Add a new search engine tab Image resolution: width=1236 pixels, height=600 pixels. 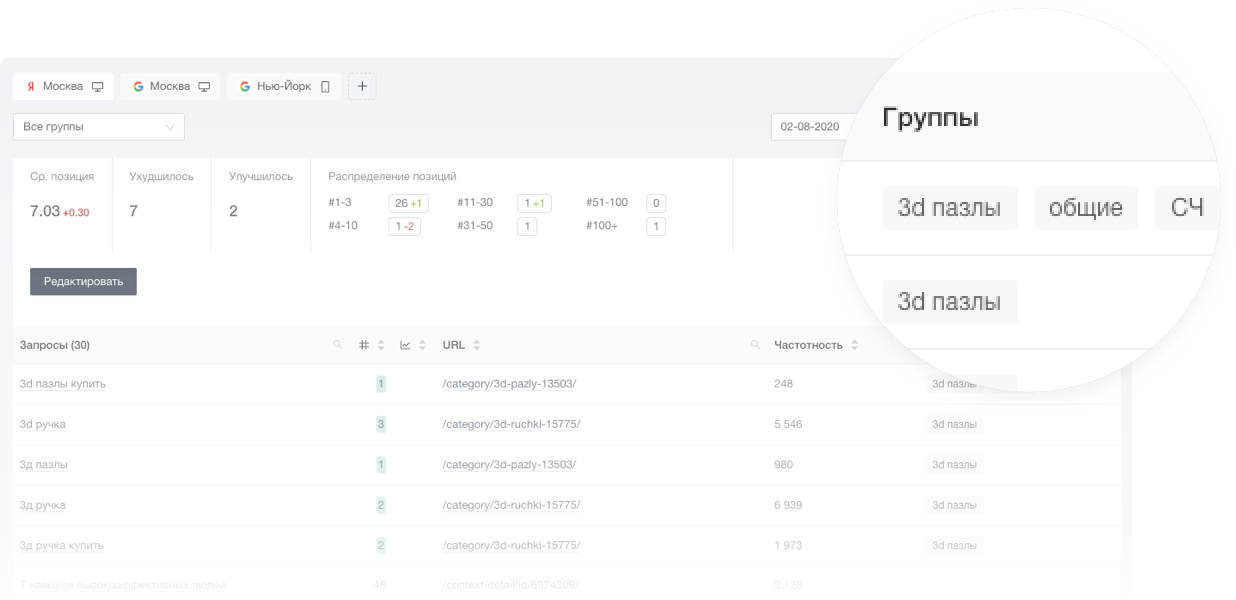[x=362, y=87]
